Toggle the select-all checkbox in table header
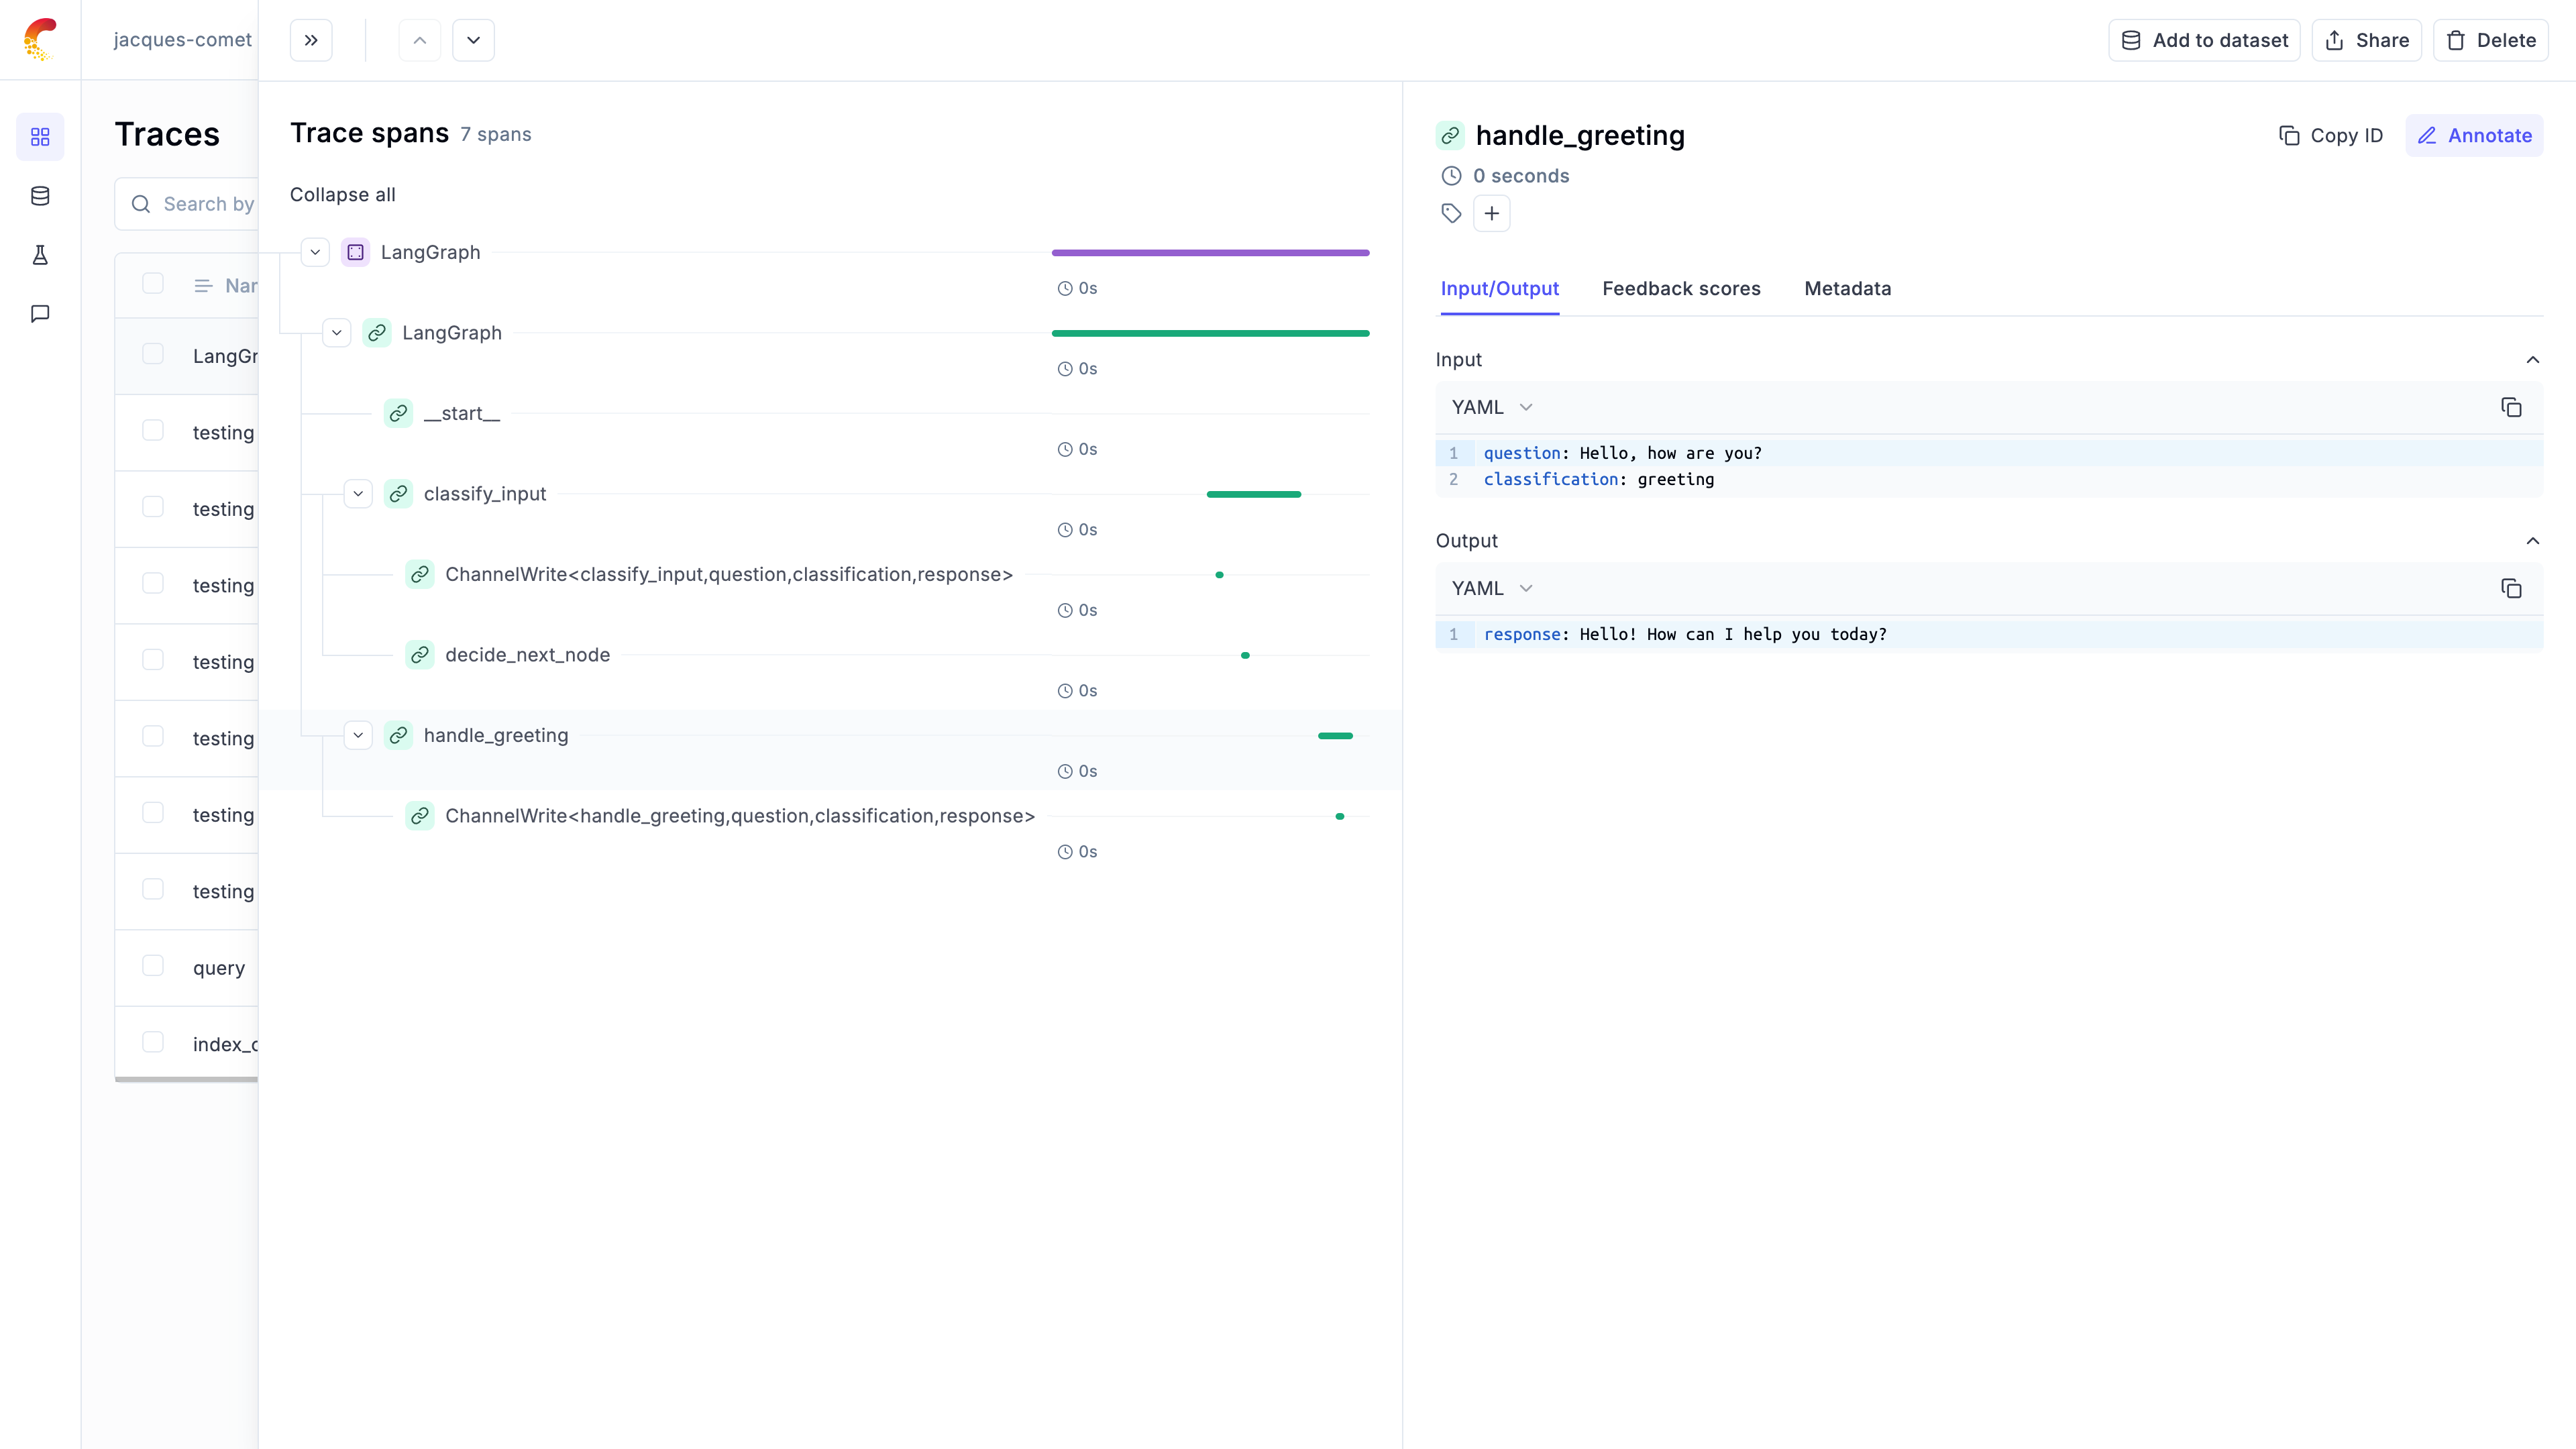 (153, 284)
